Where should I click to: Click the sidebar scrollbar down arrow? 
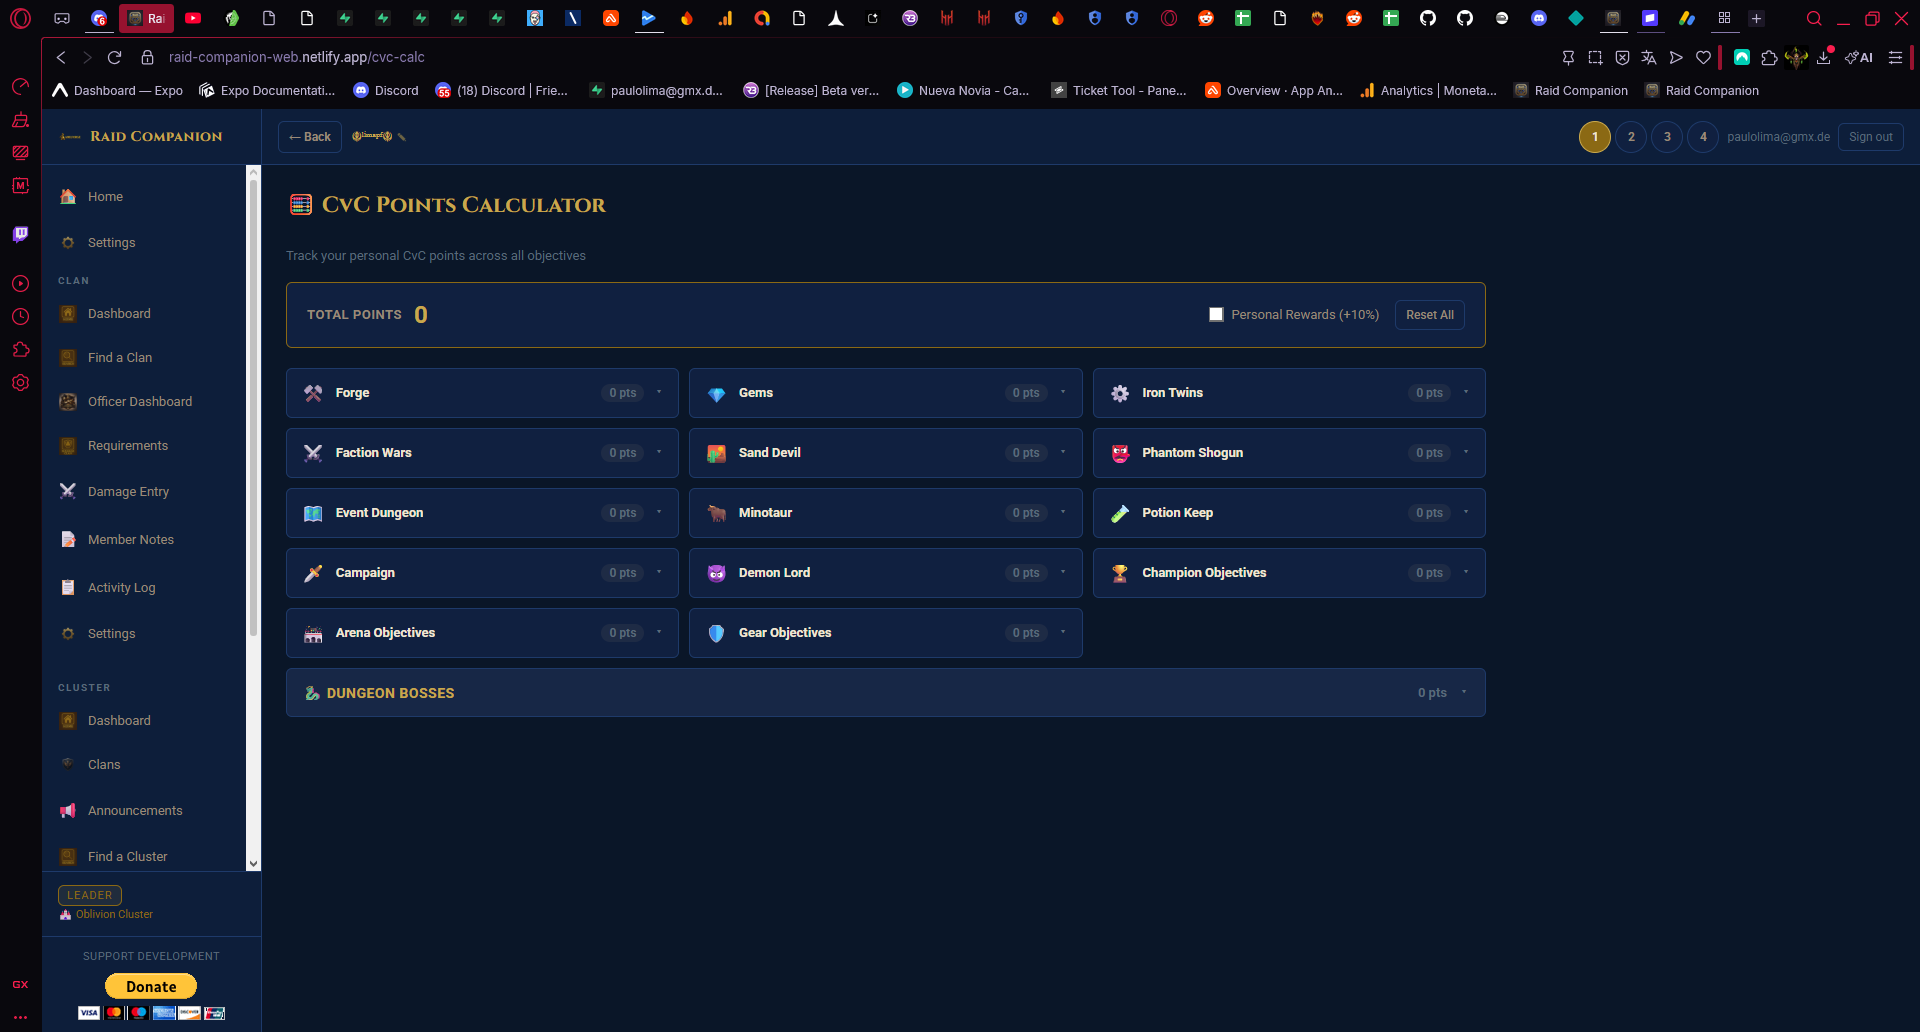pos(253,863)
